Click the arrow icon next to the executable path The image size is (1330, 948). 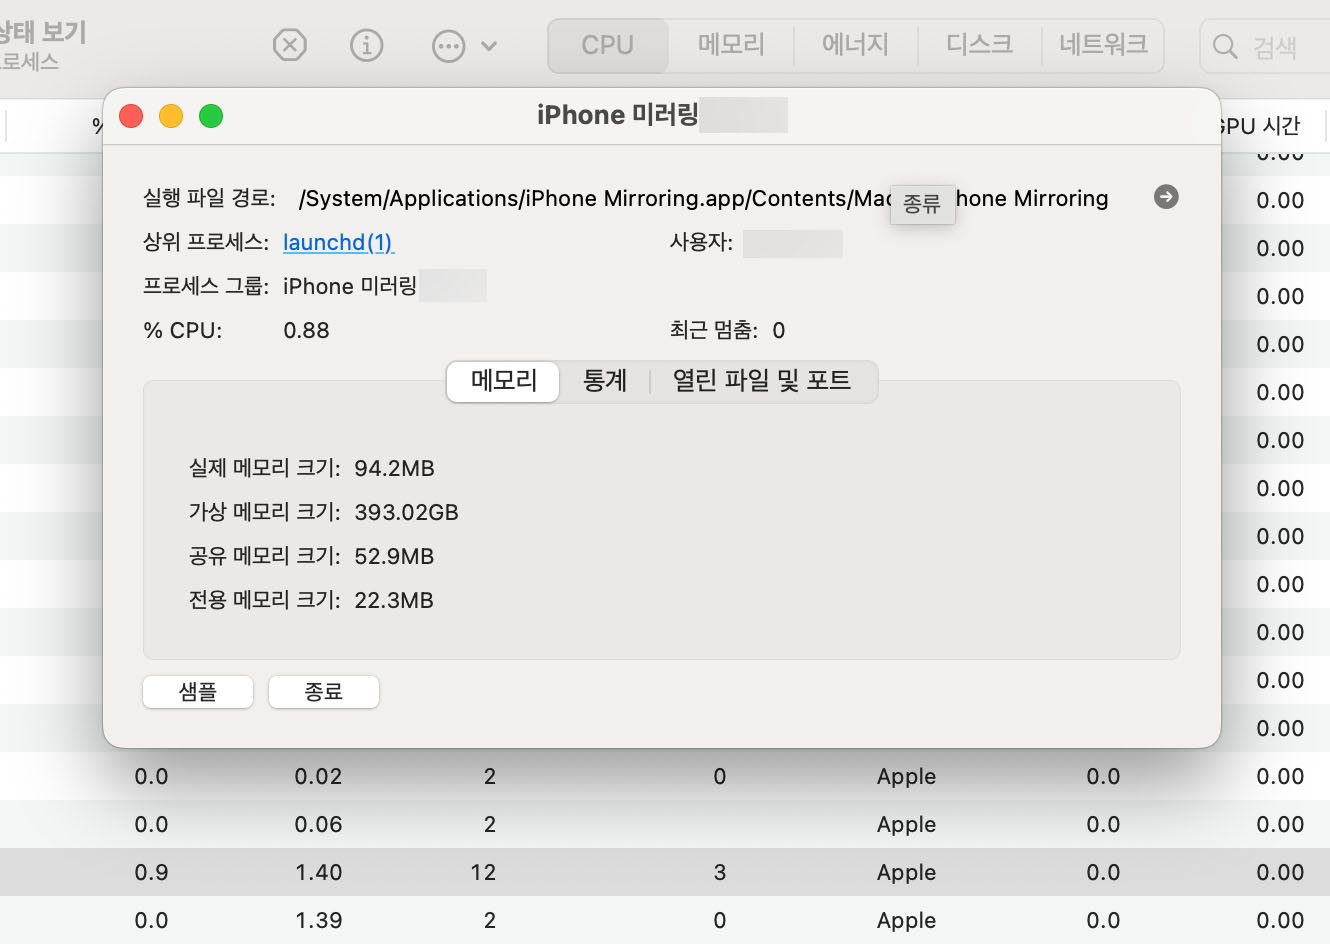[x=1166, y=198]
